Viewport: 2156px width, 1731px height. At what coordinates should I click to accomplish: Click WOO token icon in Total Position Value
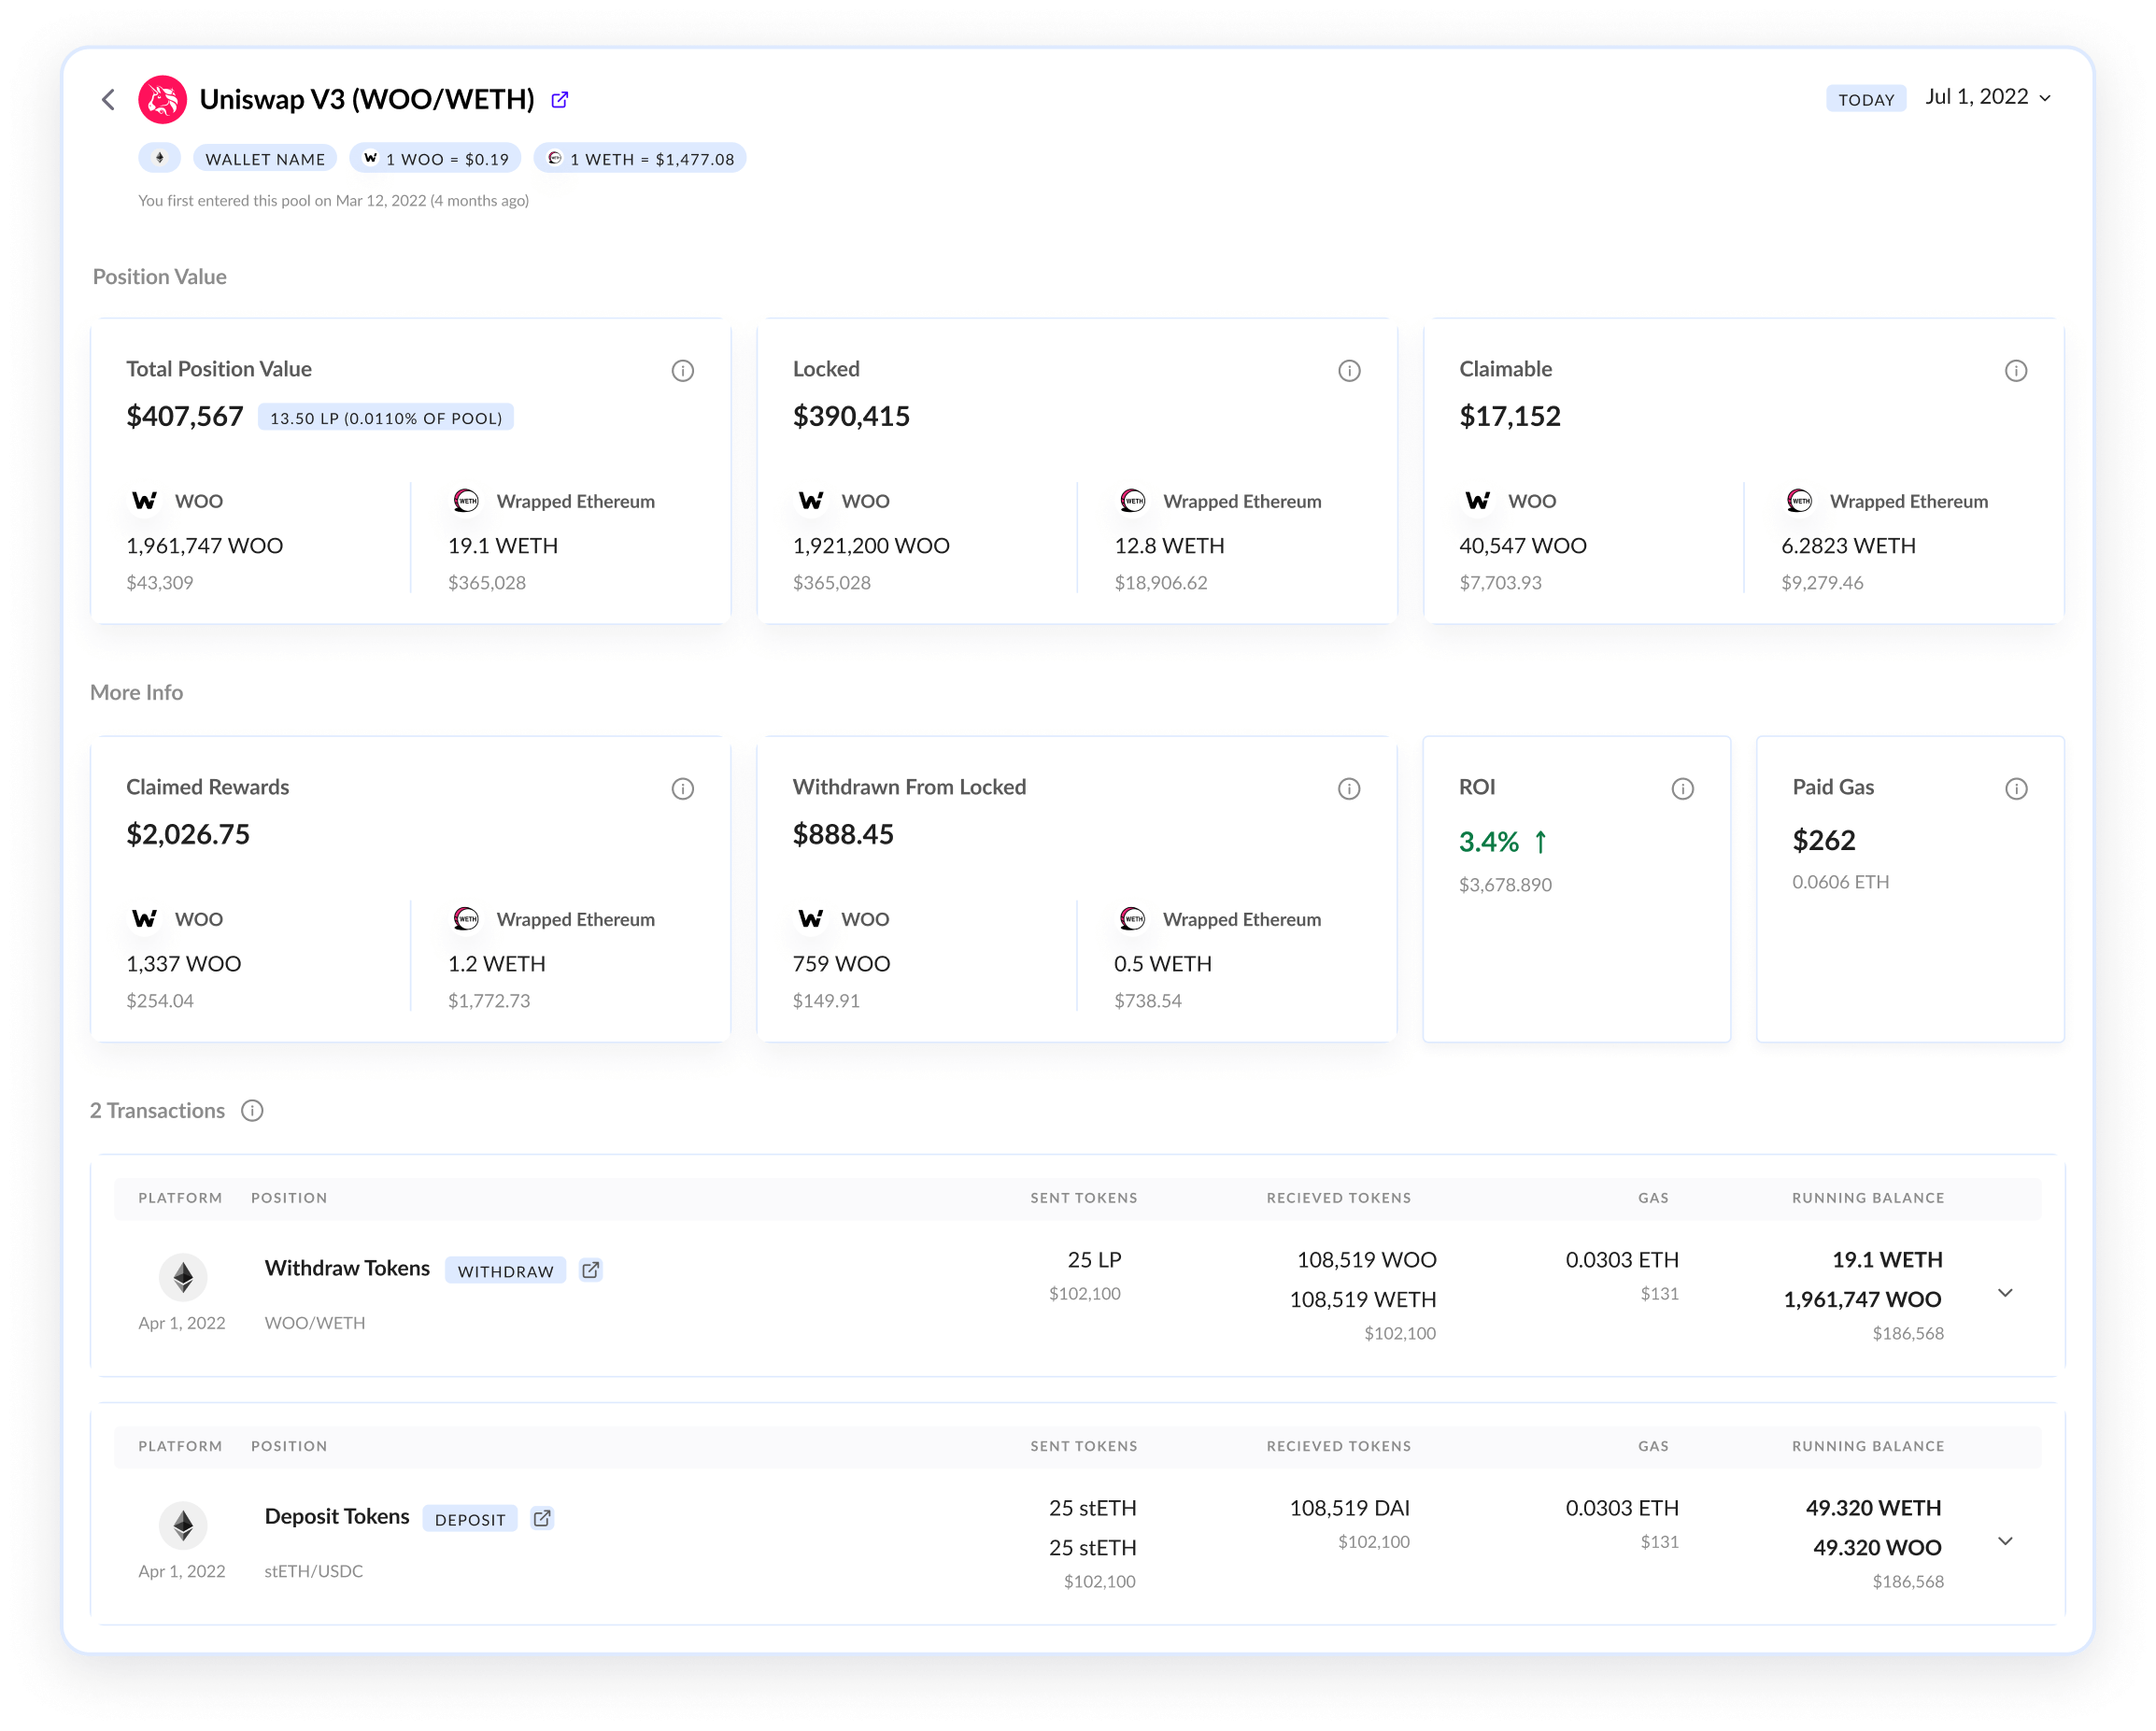[x=145, y=501]
